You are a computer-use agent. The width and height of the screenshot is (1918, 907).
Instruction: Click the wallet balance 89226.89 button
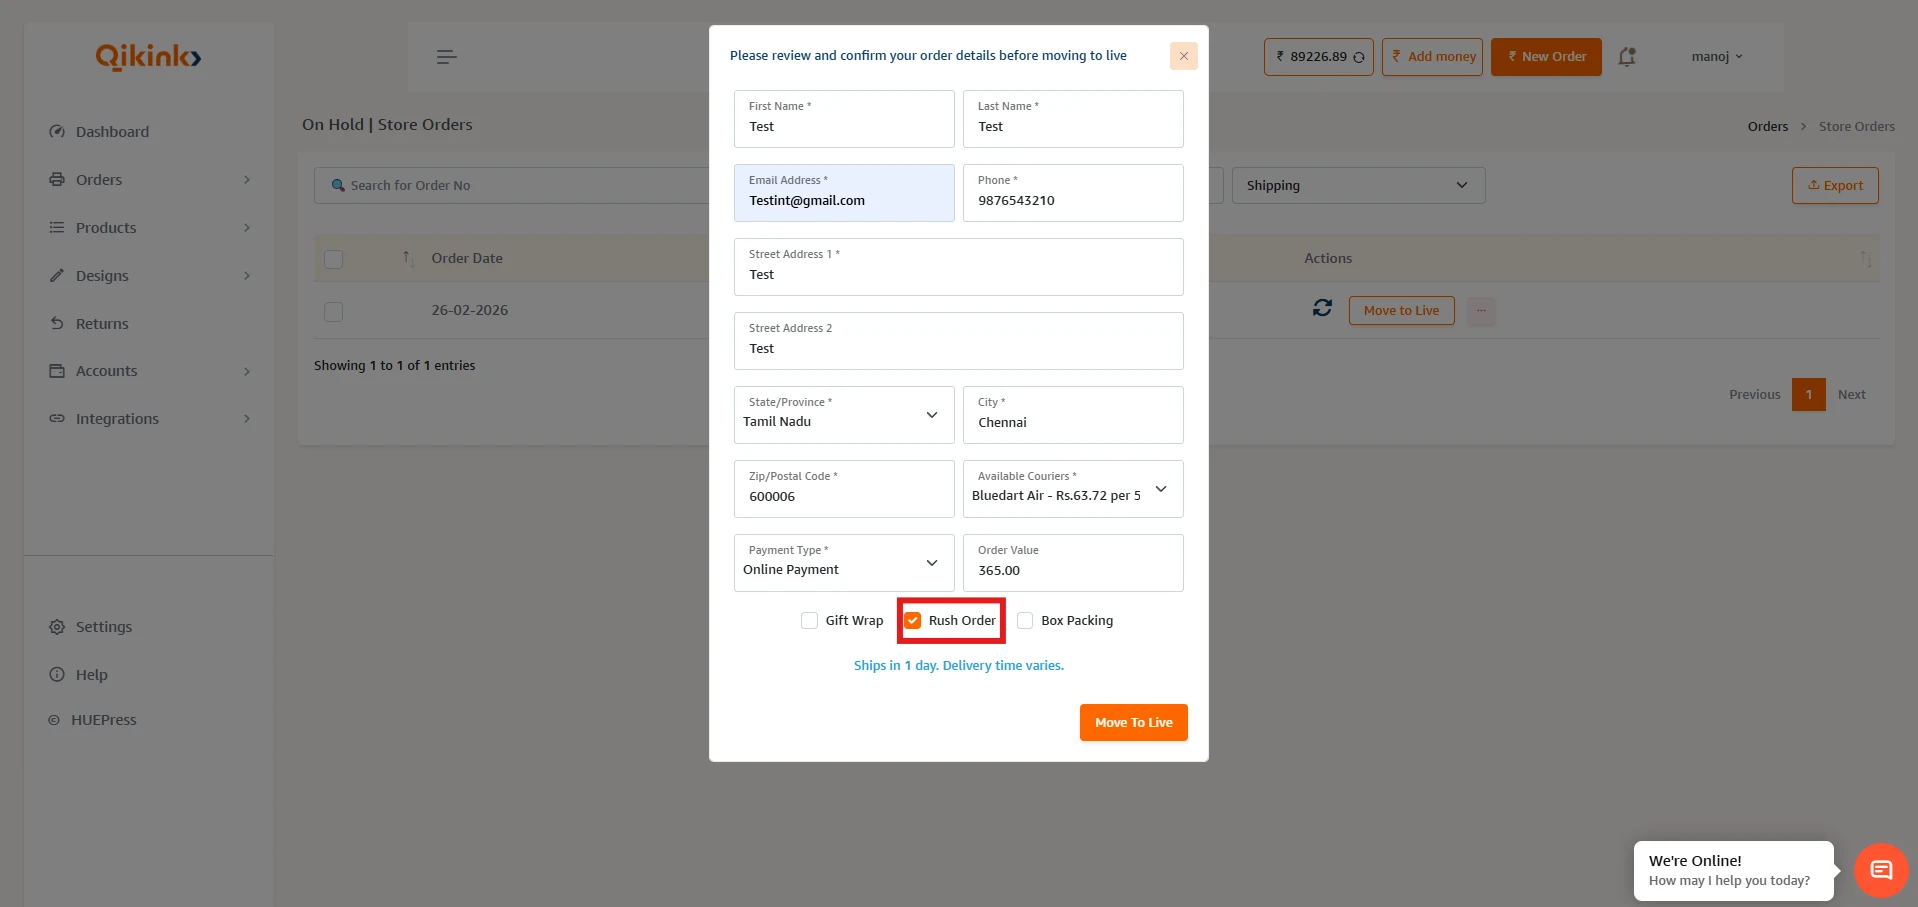(x=1318, y=57)
